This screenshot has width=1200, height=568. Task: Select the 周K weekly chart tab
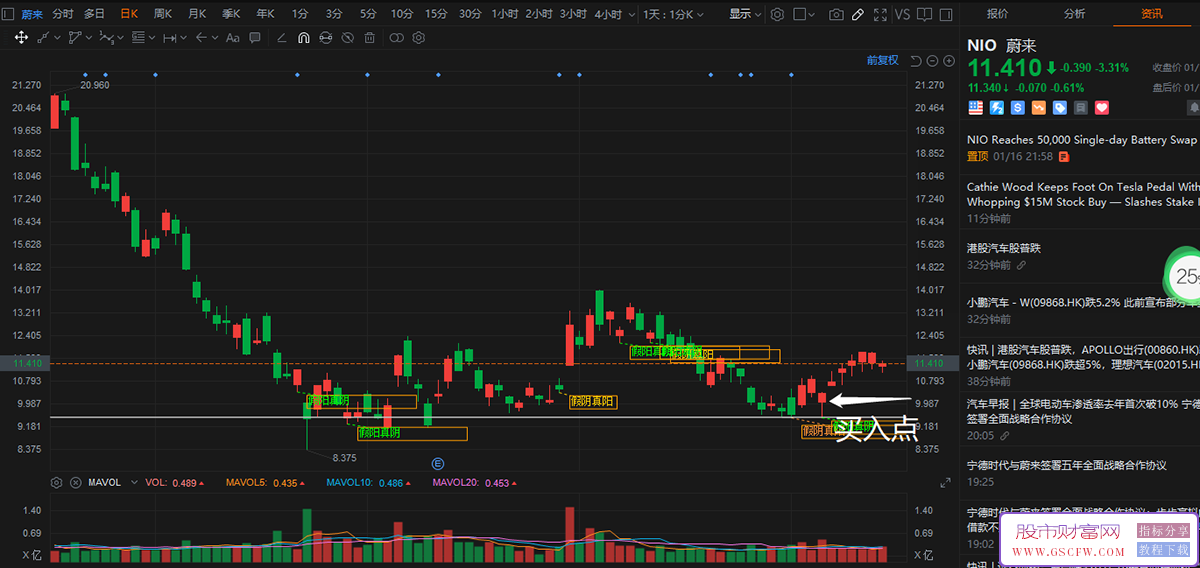coord(163,14)
